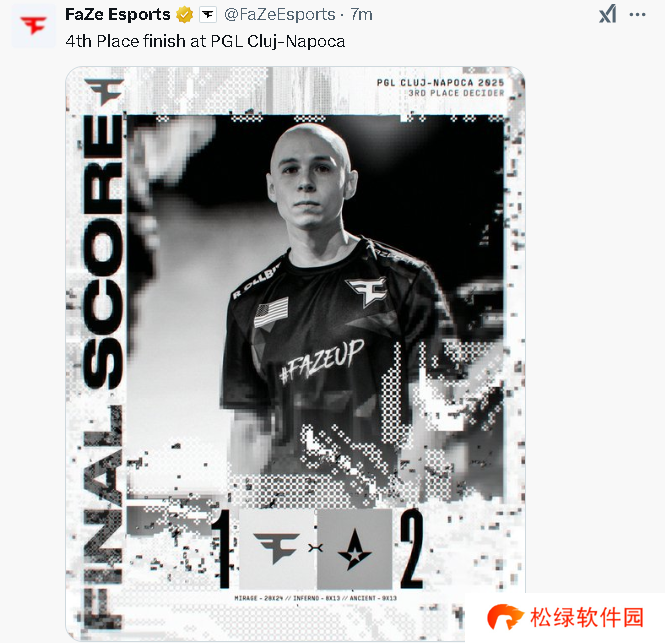Click the 4th Place finish post text
Image resolution: width=665 pixels, height=643 pixels.
[205, 42]
